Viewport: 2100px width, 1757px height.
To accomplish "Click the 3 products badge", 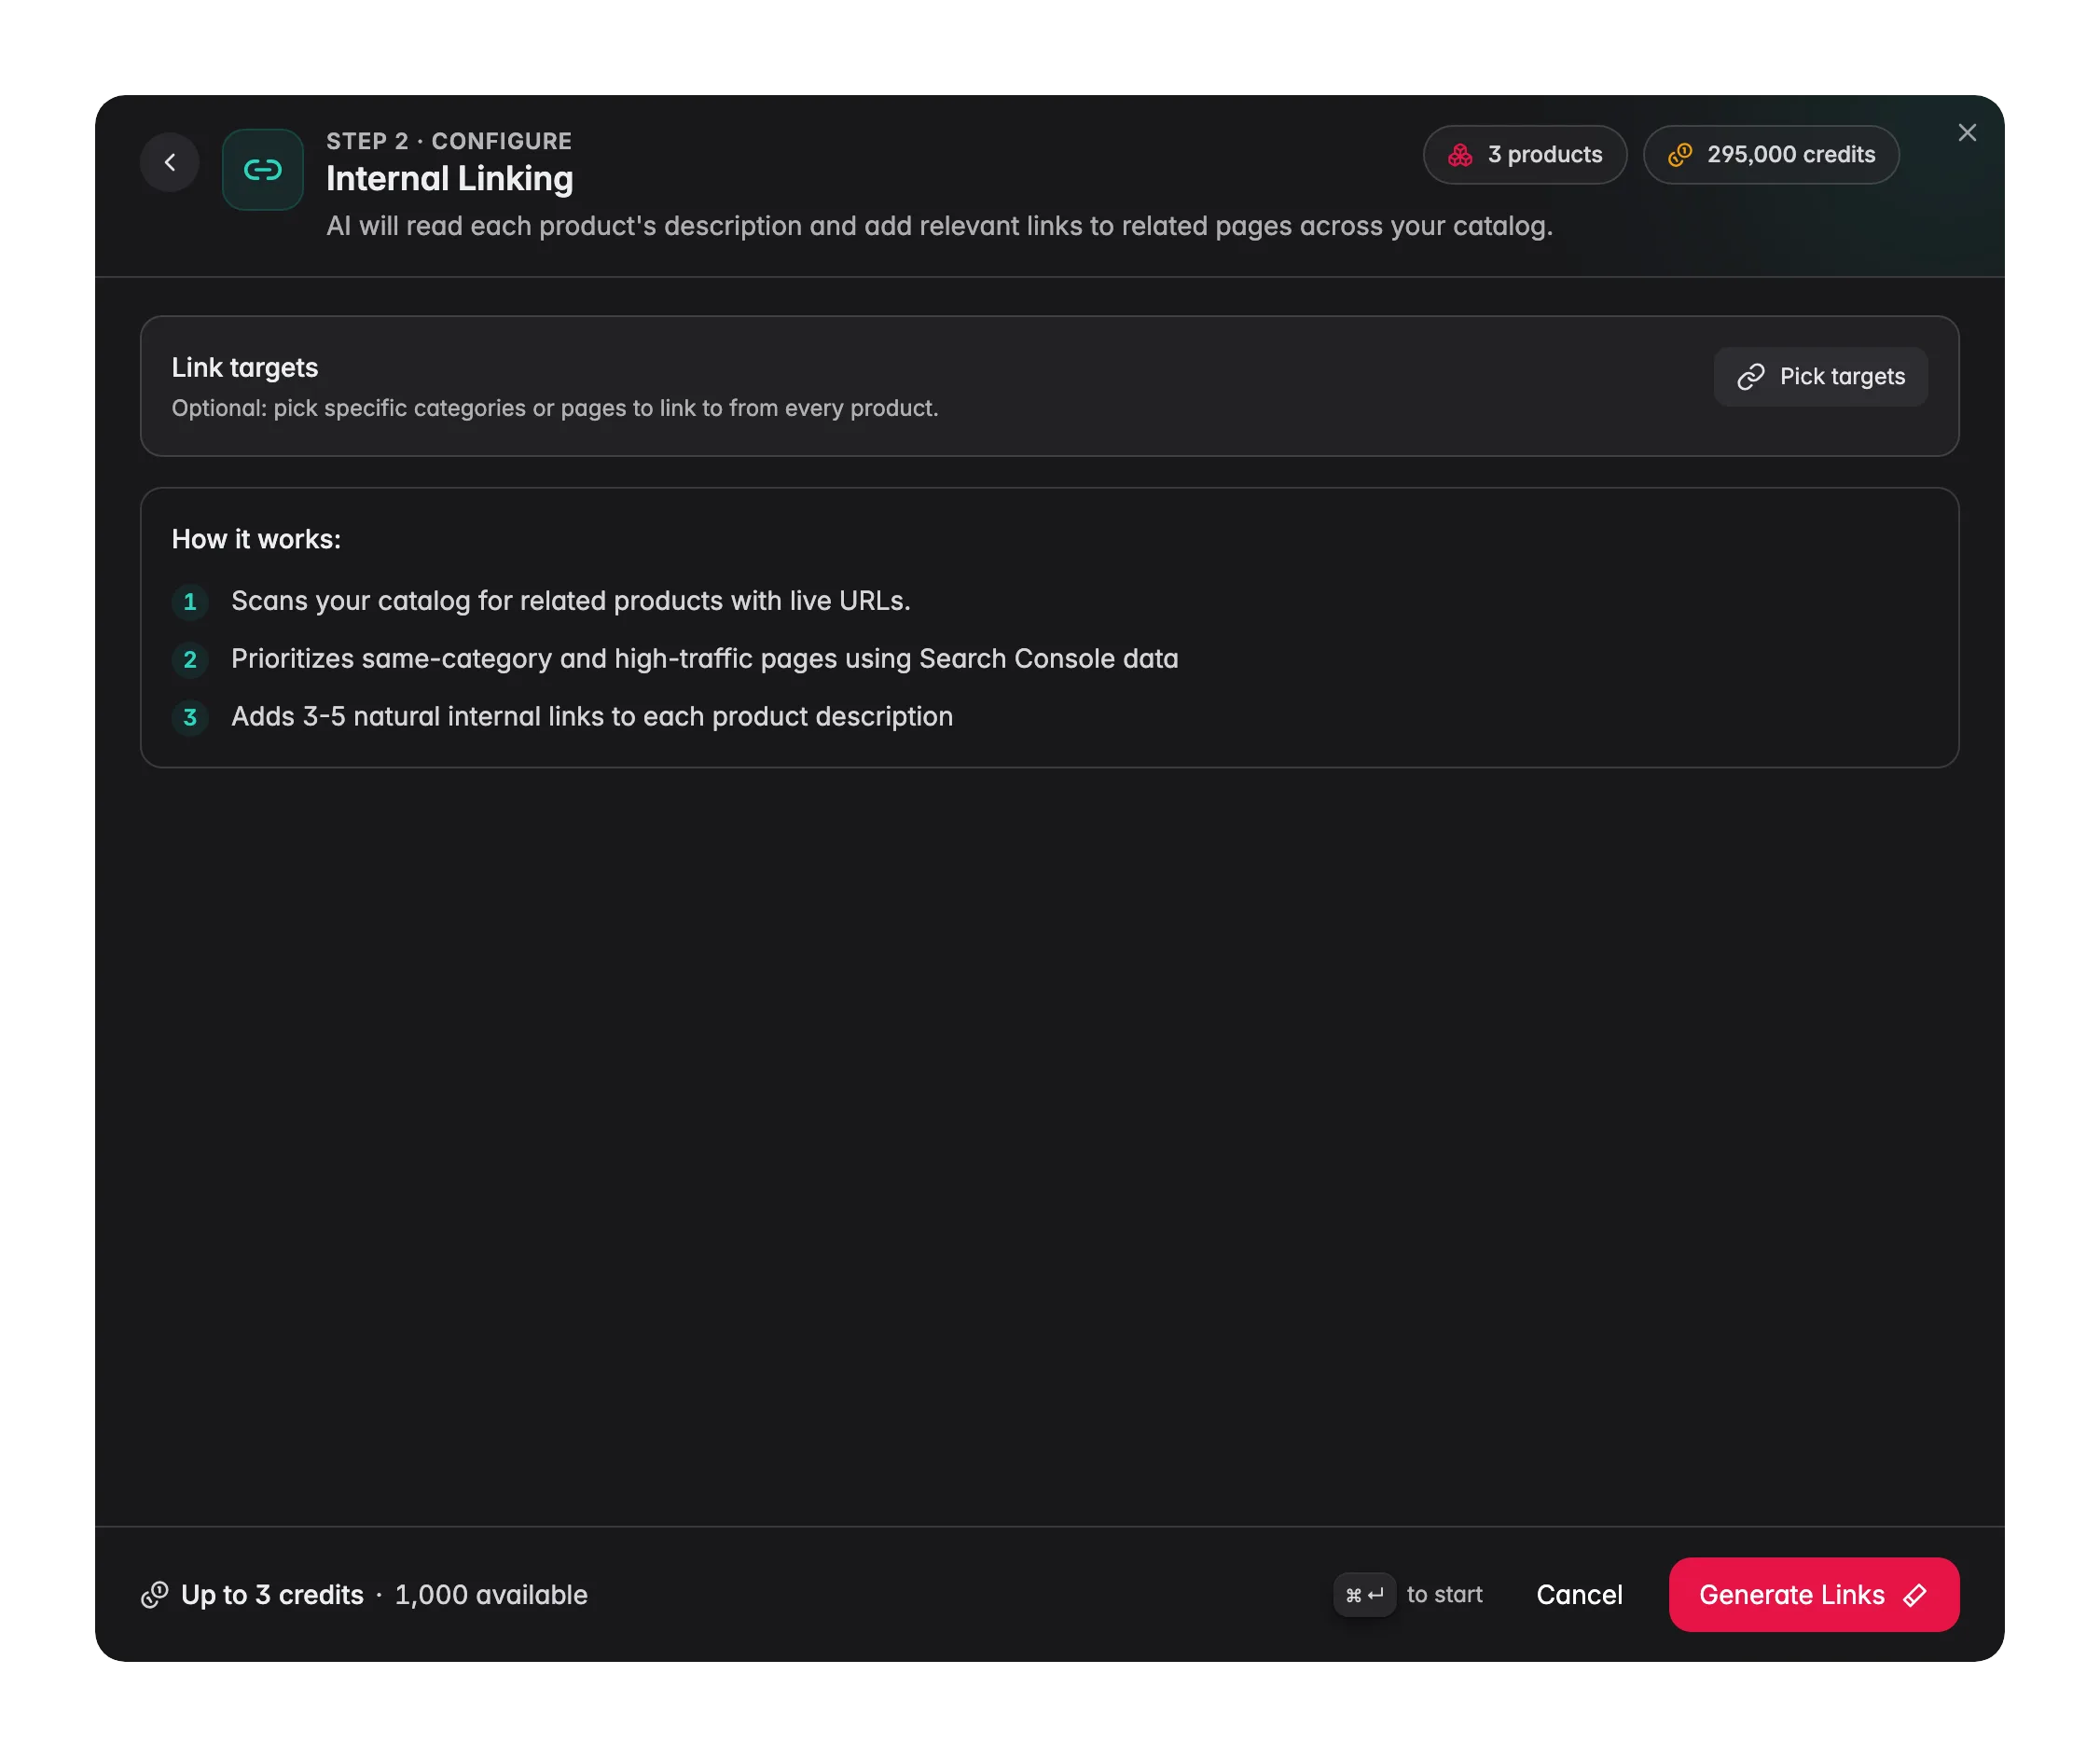I will 1524,155.
